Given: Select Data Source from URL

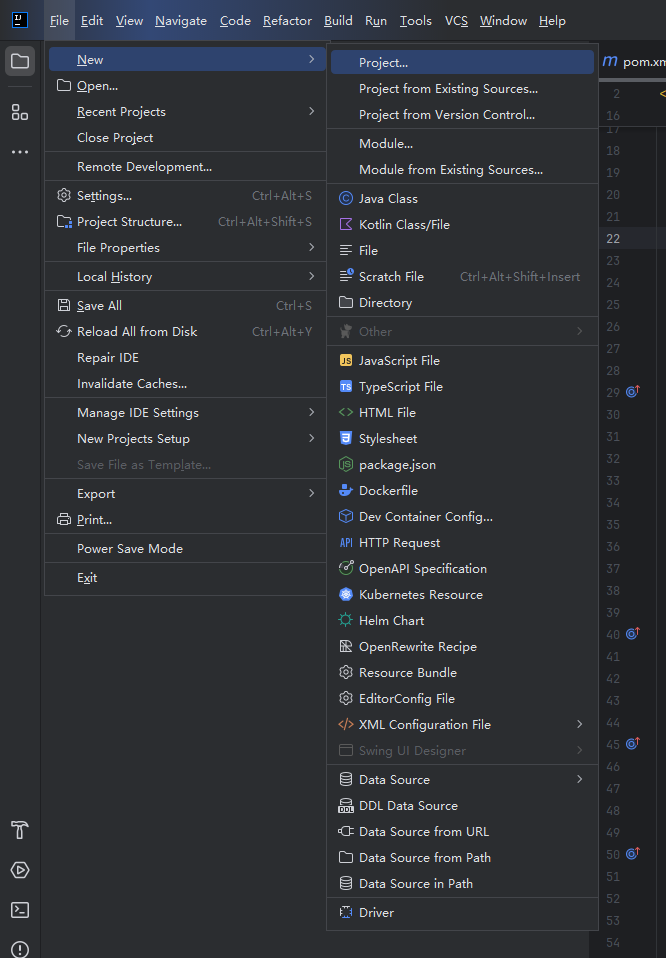Looking at the screenshot, I should [463, 832].
